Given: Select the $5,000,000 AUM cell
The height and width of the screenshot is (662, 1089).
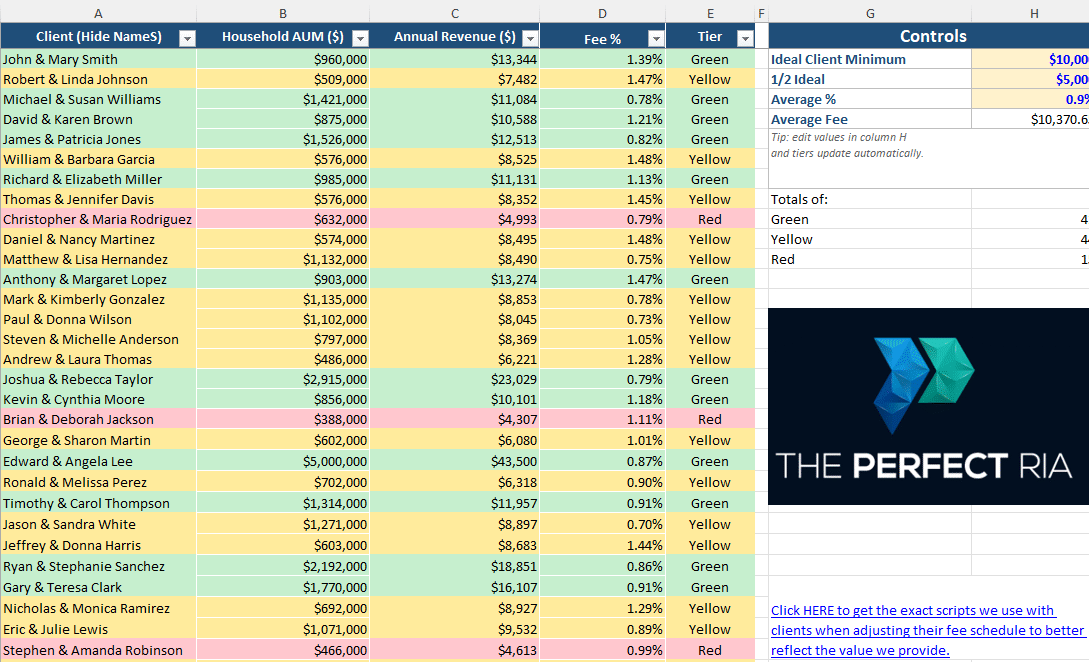Looking at the screenshot, I should [283, 461].
